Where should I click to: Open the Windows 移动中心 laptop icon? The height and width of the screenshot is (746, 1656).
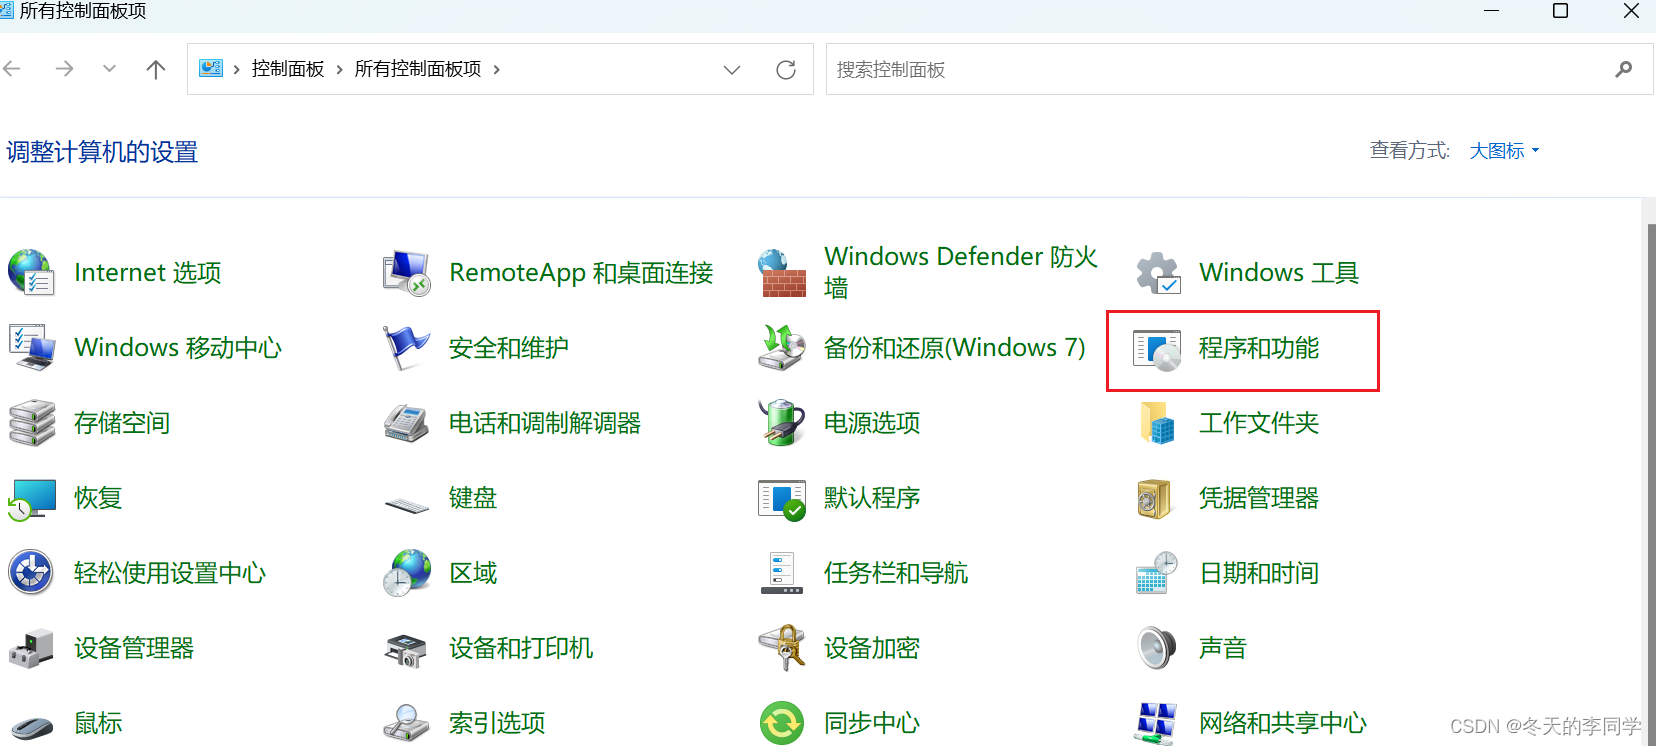point(31,347)
